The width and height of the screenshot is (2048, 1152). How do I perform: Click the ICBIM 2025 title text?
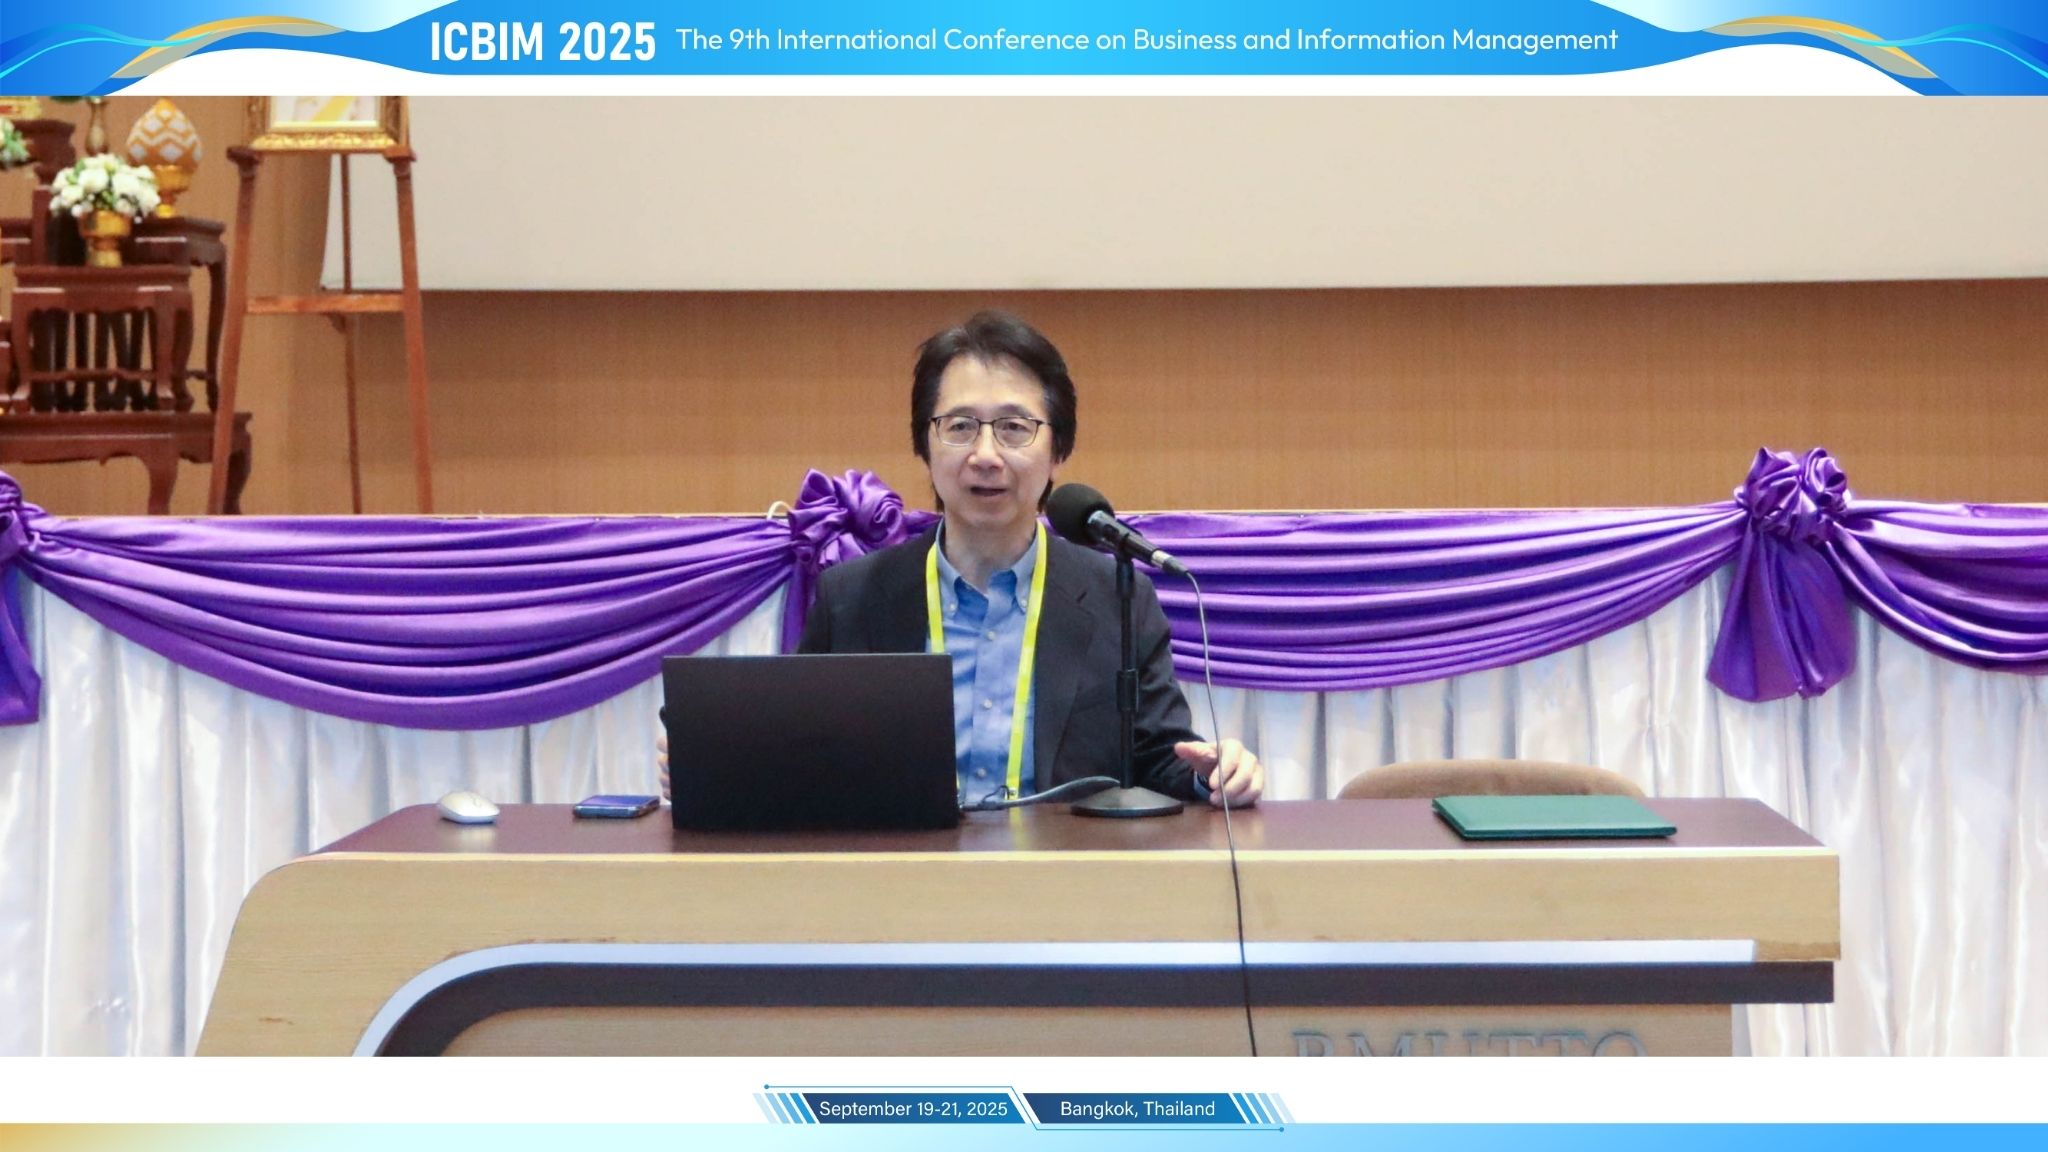tap(542, 42)
